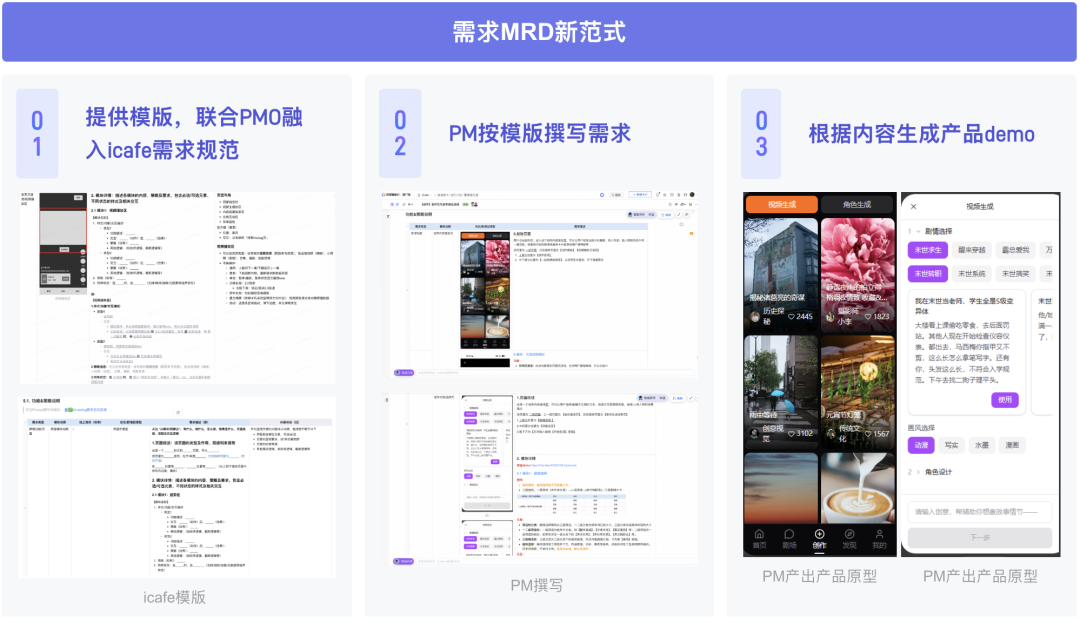
Task: Select the 末世搞笑 plot chip
Action: 1015,273
